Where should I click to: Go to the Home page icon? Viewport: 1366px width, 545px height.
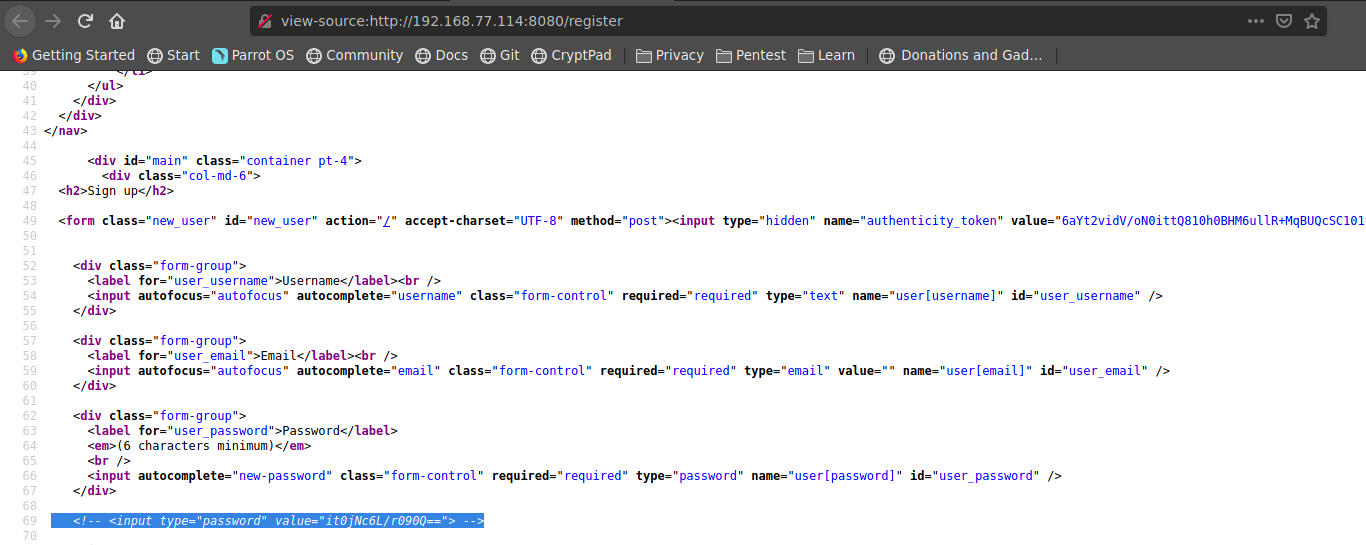(117, 20)
